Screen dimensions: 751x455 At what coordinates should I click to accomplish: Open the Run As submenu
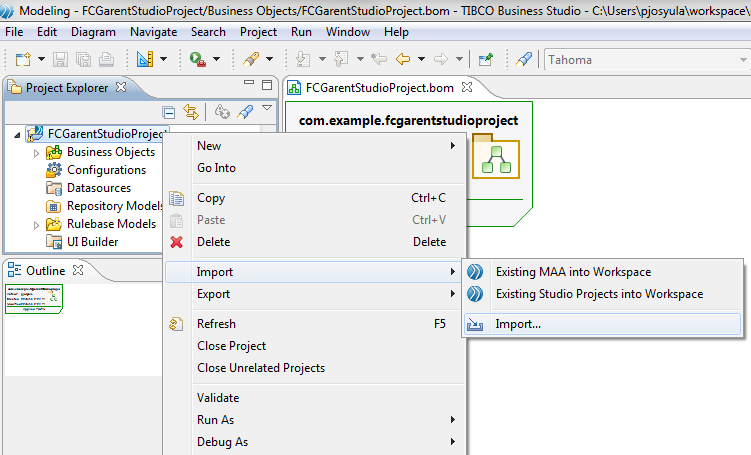(x=314, y=420)
